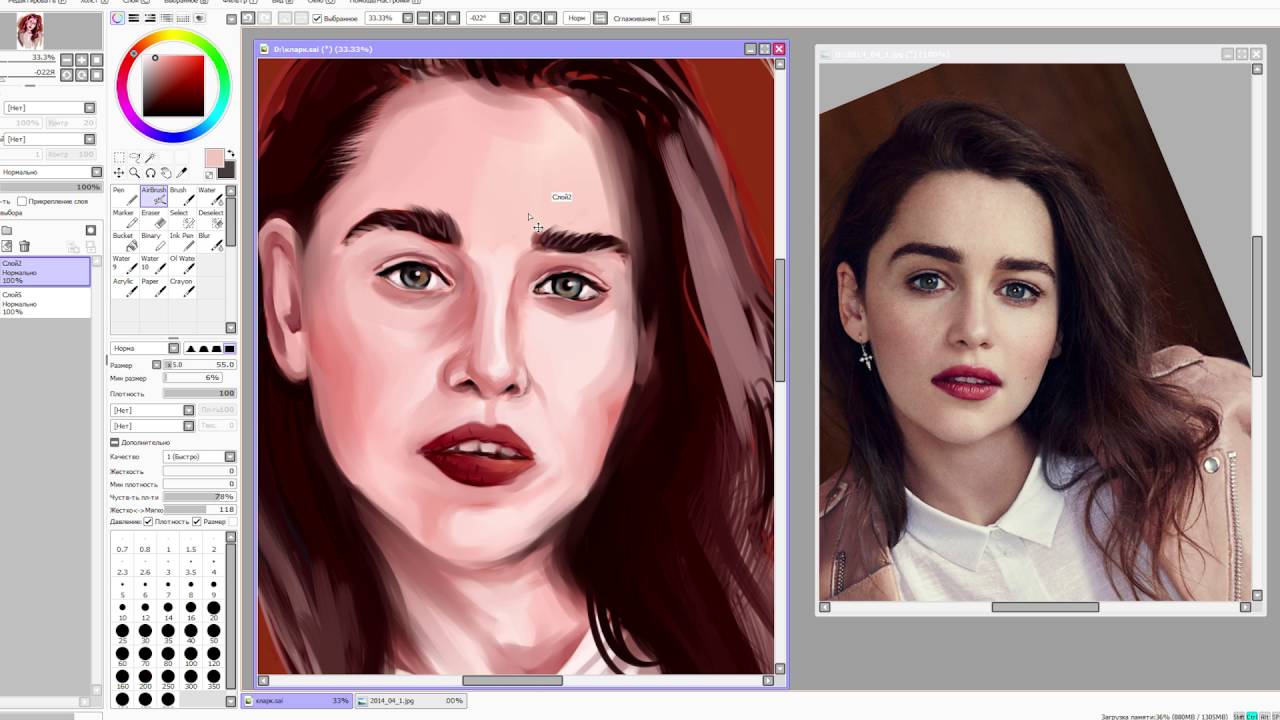Select the Paper brush tool
Image resolution: width=1280 pixels, height=720 pixels.
tap(153, 287)
